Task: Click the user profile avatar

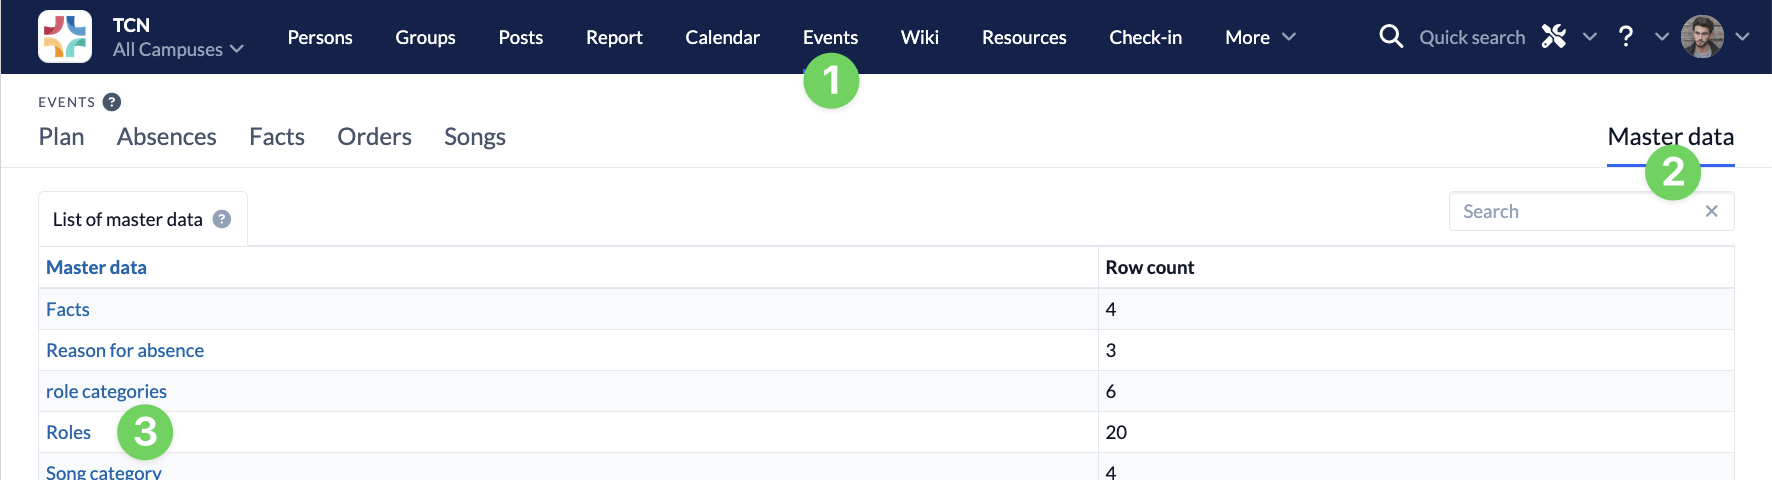Action: click(1701, 37)
